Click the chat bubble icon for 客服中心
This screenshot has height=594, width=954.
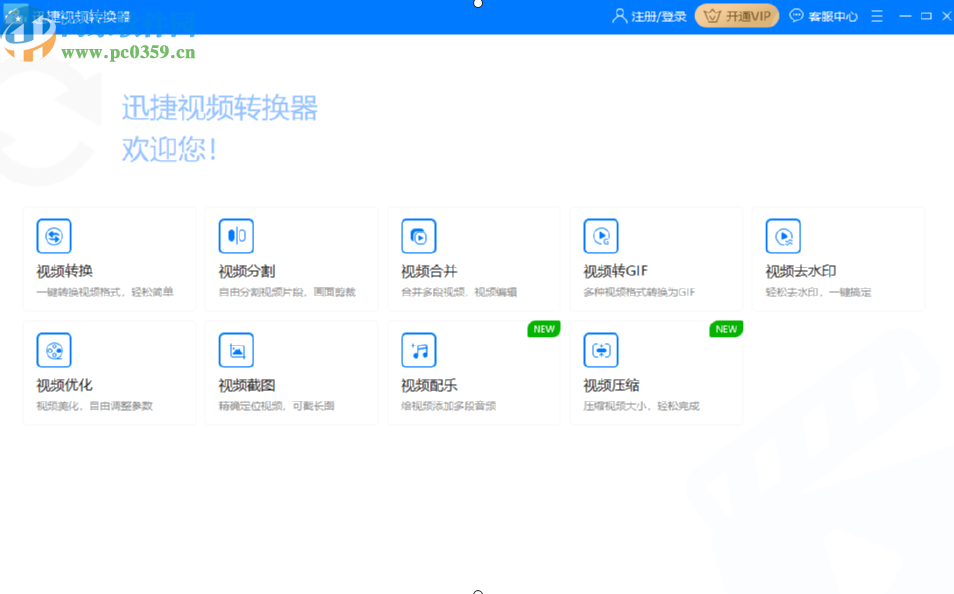click(x=796, y=16)
